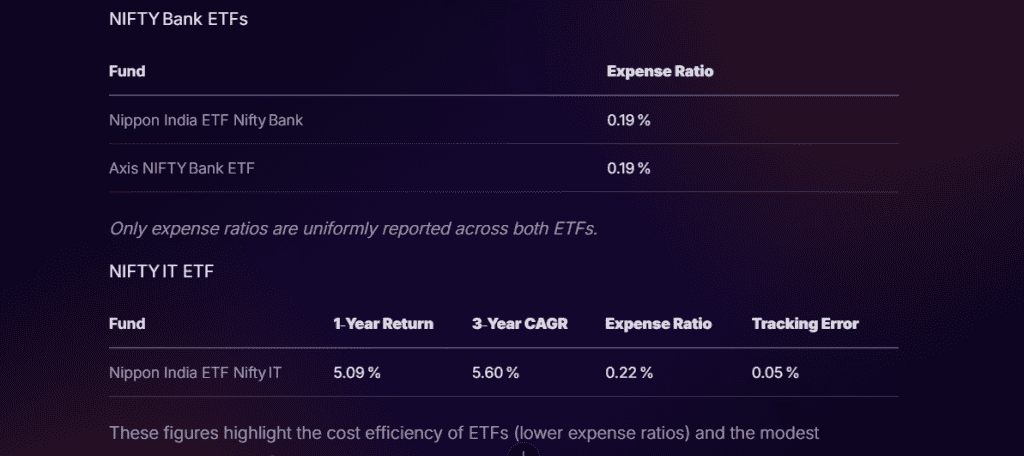Click the 0.05% tracking error value
Screen dimensions: 1024x456
[x=775, y=373]
